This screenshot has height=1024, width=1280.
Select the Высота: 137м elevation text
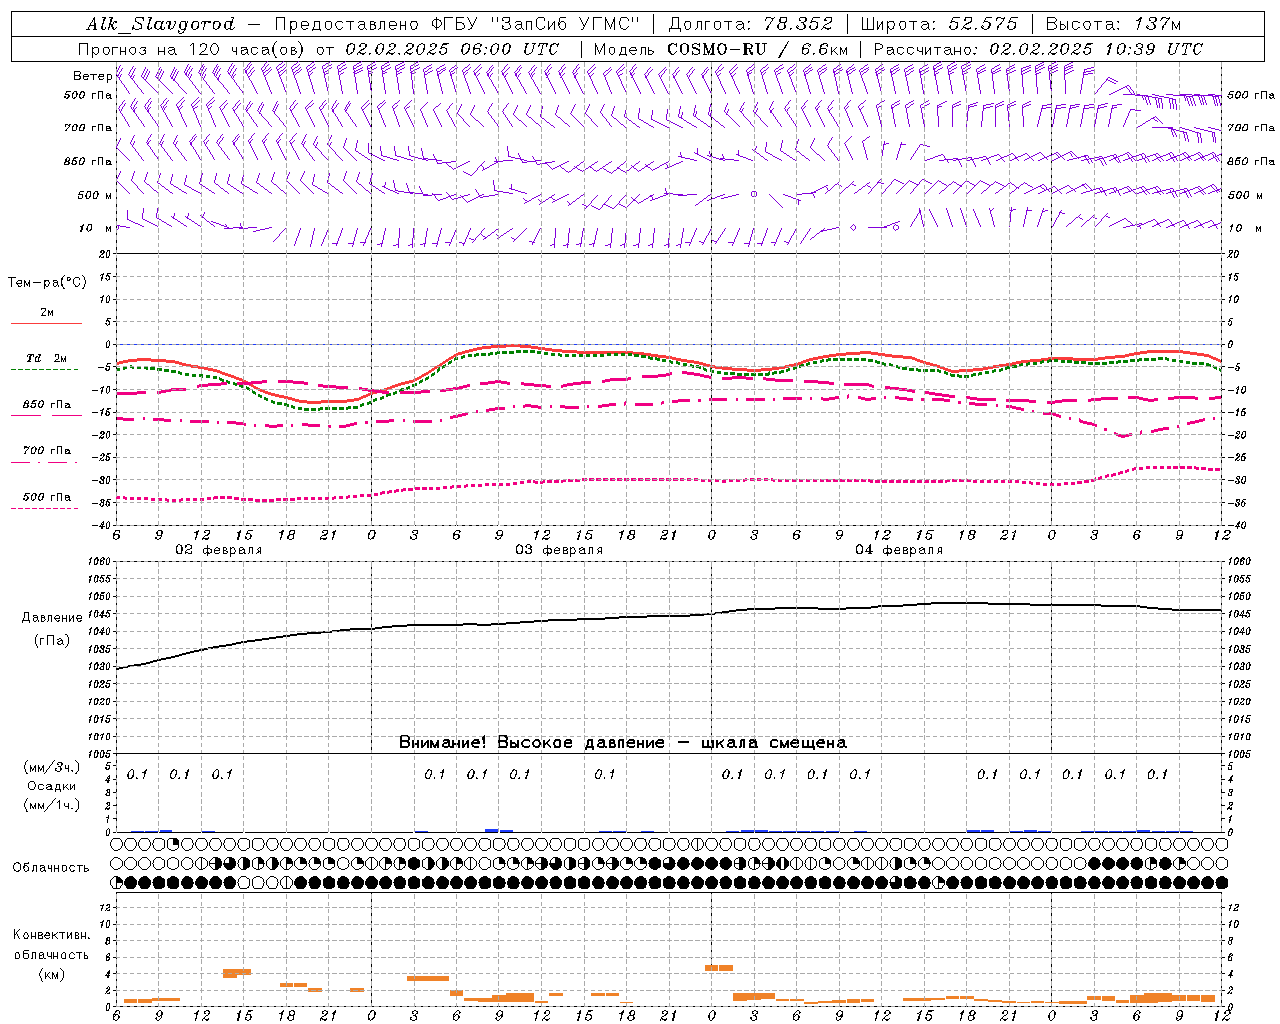point(1113,24)
